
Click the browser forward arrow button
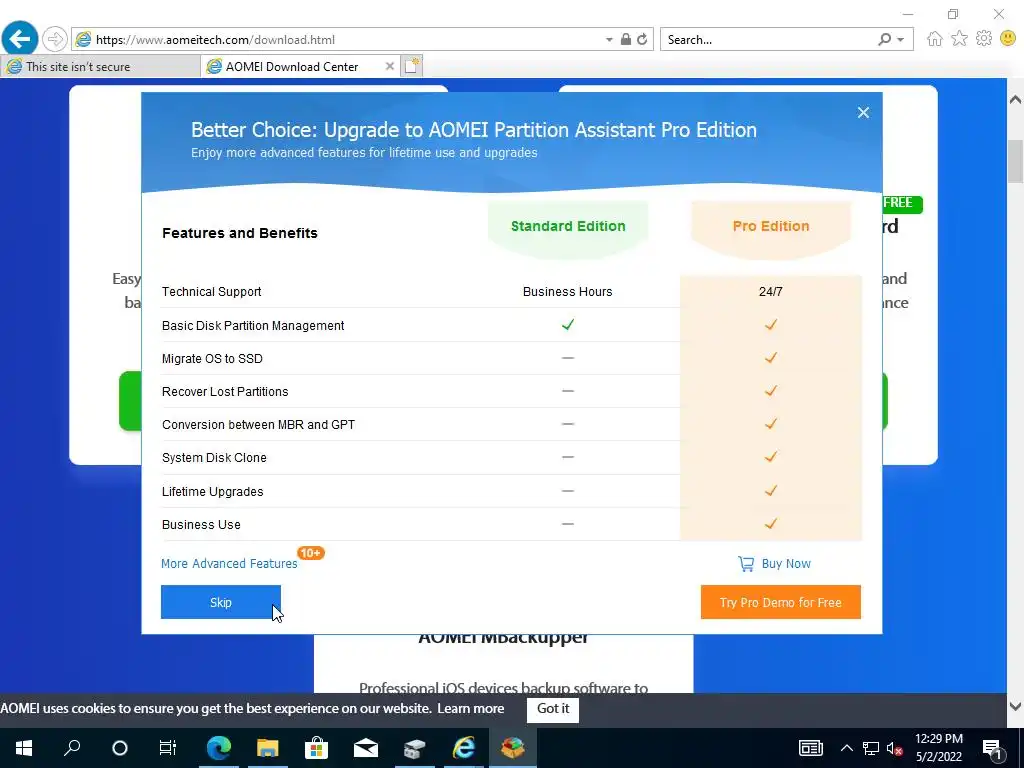pos(55,39)
